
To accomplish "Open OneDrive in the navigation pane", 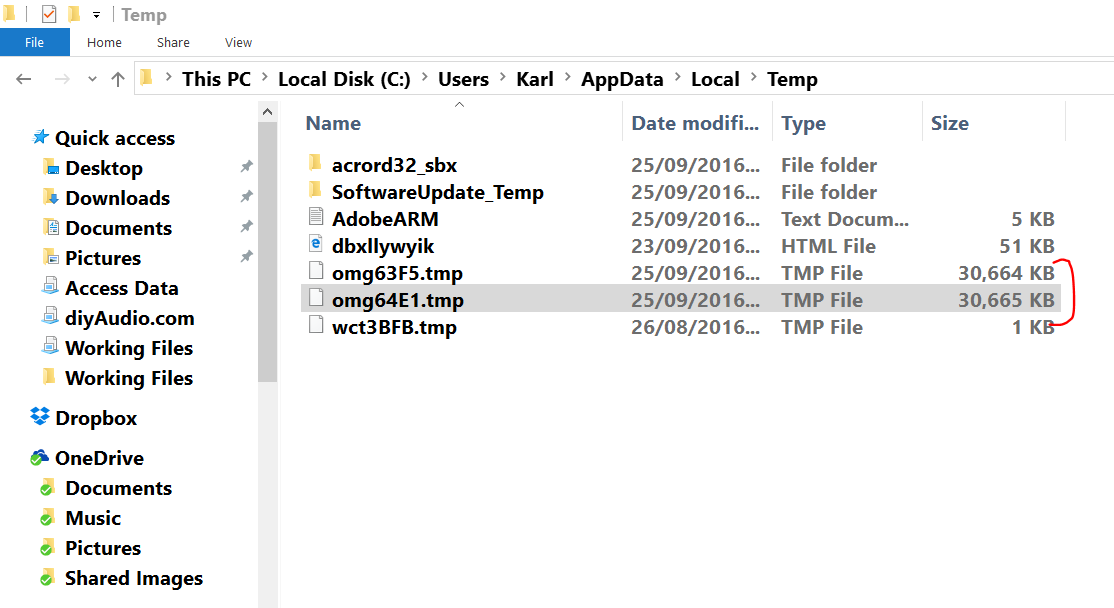I will (x=99, y=458).
